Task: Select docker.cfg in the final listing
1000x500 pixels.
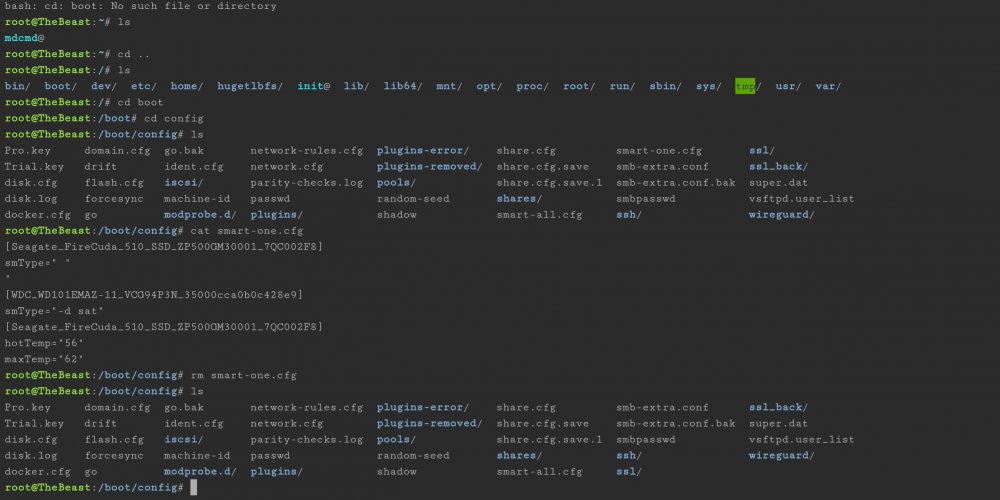Action: point(38,471)
